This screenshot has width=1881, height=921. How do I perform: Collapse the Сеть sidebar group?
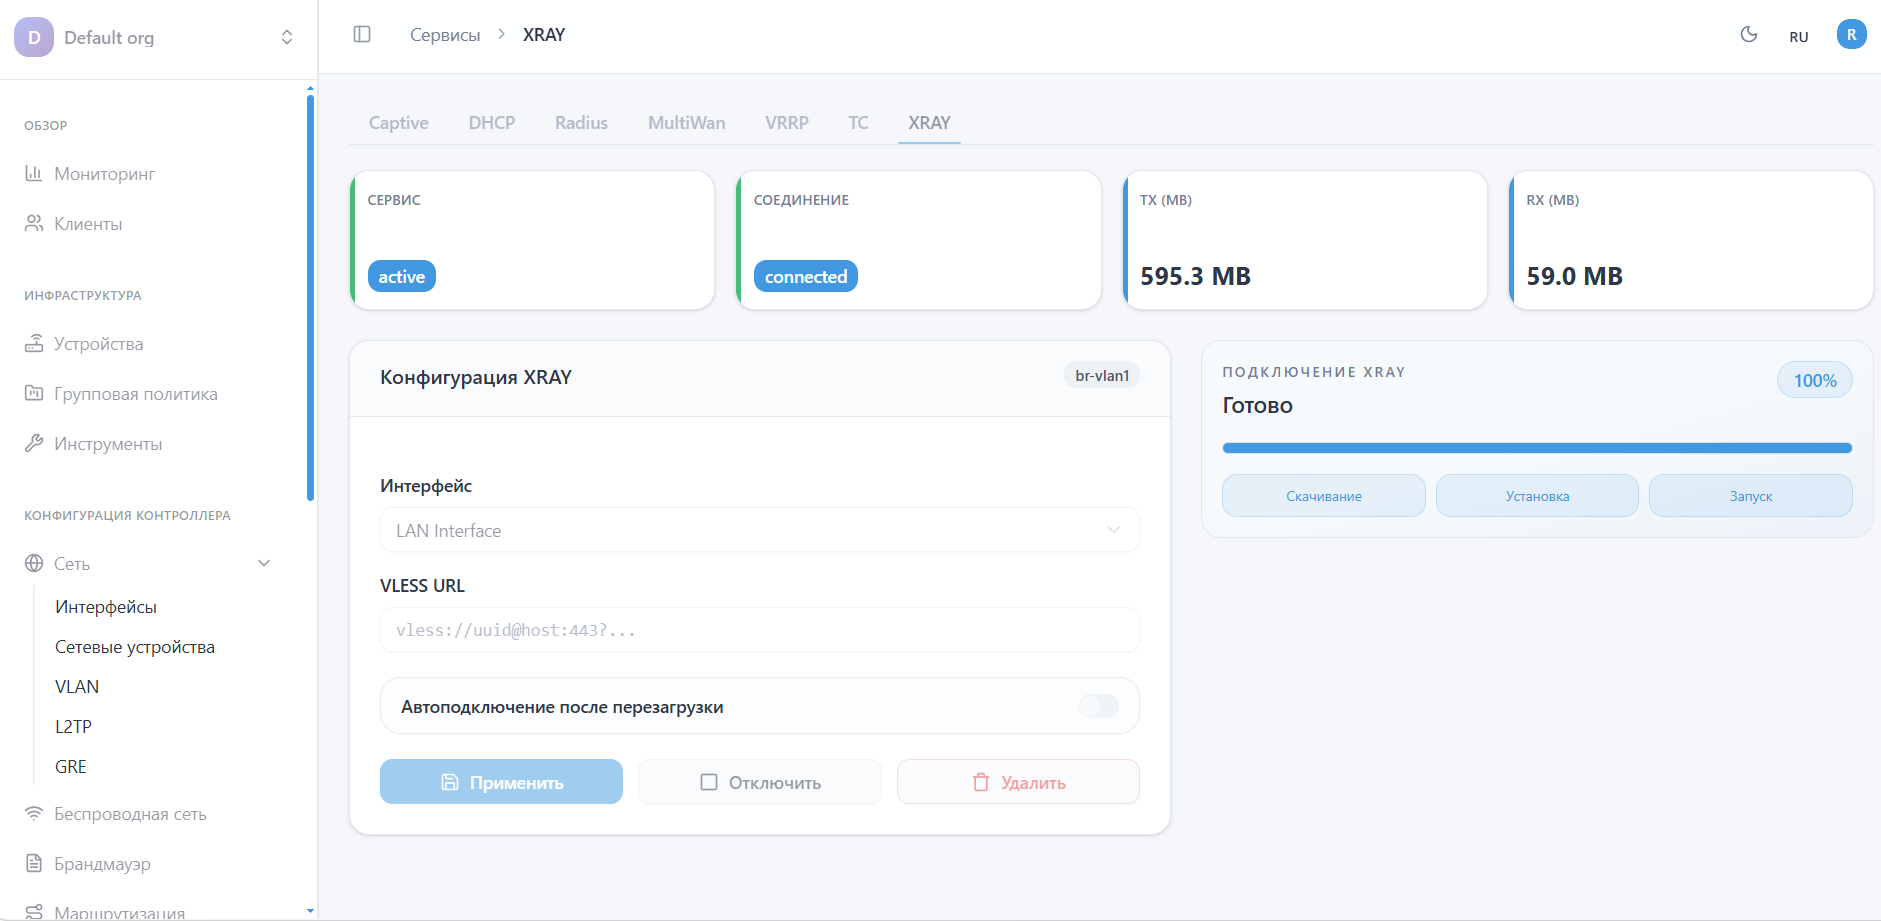point(264,563)
